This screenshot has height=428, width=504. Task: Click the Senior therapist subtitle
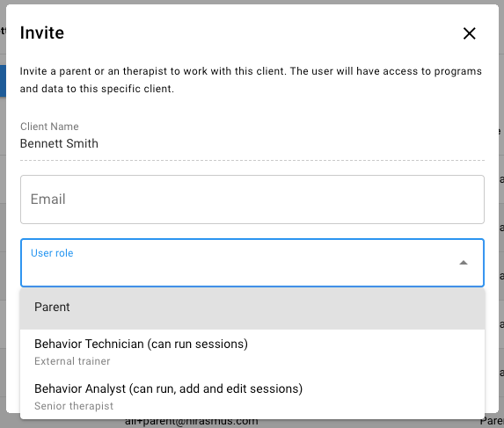[74, 406]
